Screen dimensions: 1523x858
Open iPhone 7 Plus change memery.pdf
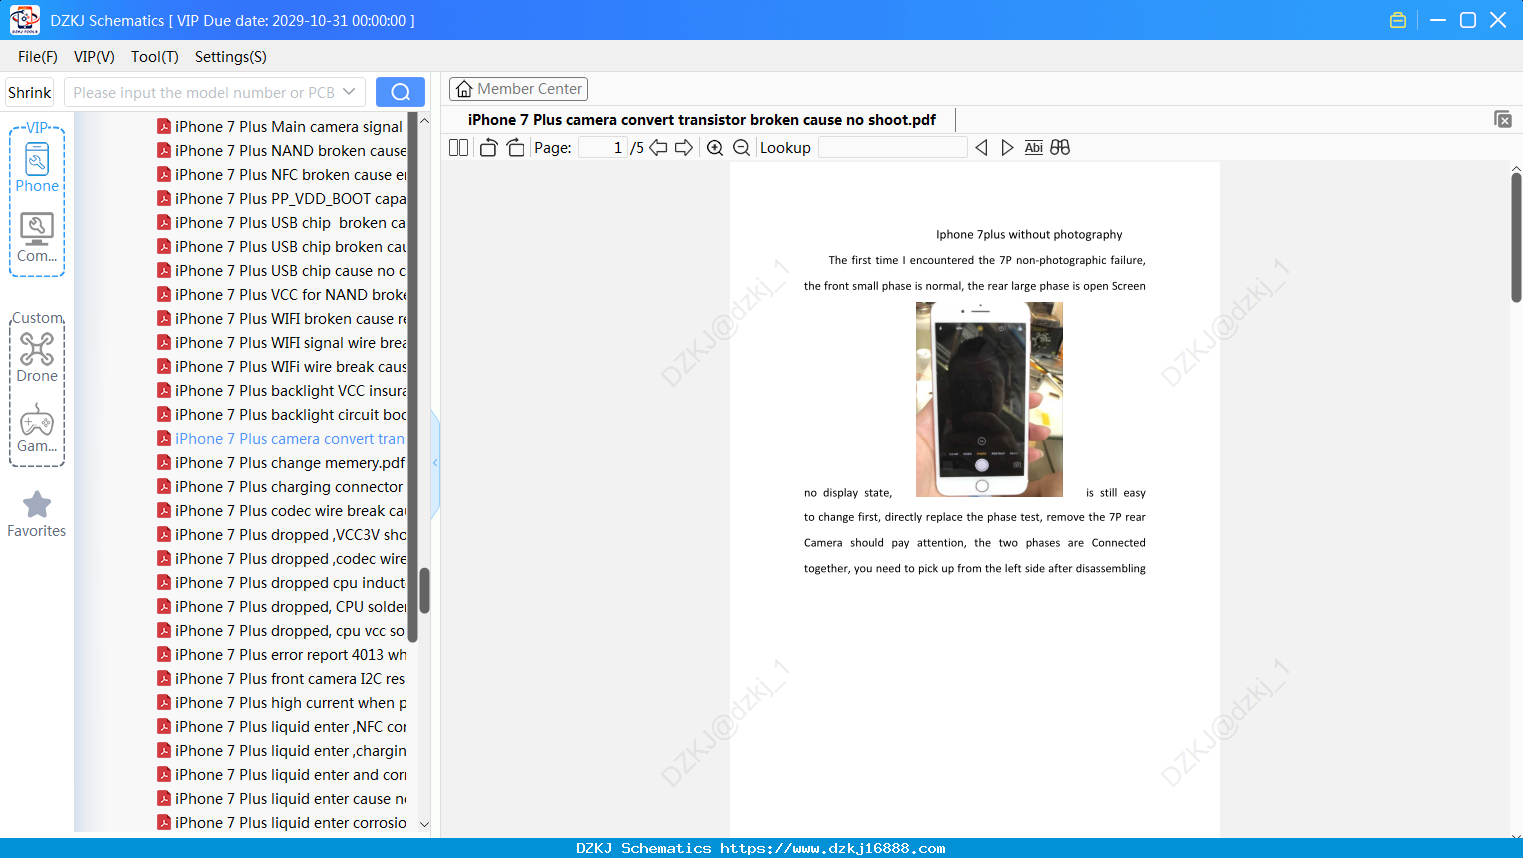click(x=281, y=463)
